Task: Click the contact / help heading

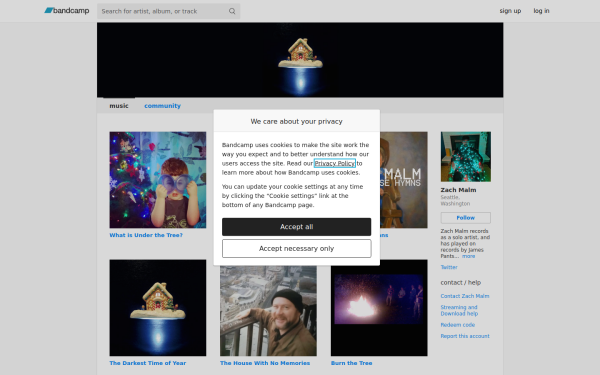Action: (461, 283)
